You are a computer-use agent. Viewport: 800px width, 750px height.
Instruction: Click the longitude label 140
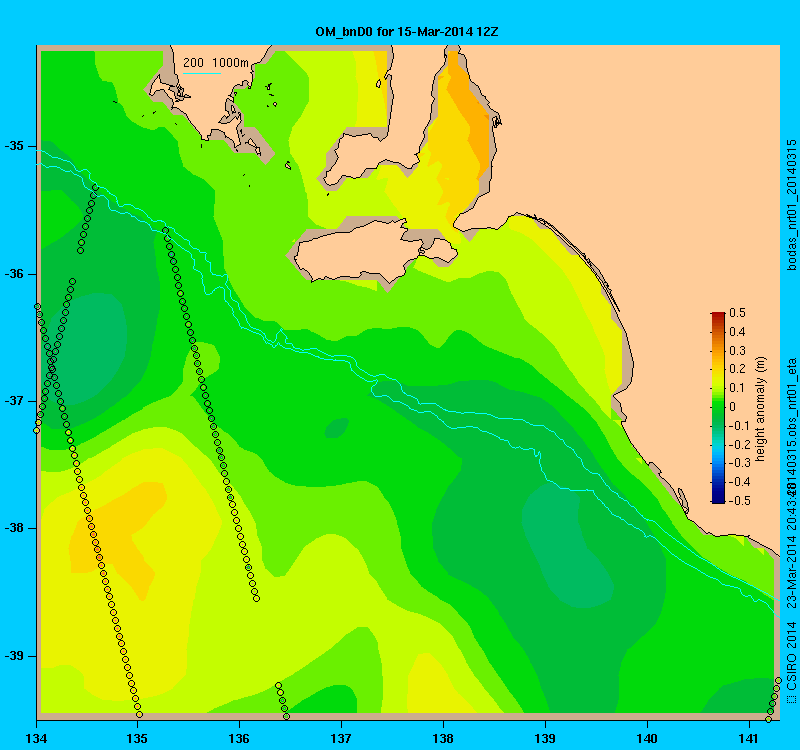[647, 737]
